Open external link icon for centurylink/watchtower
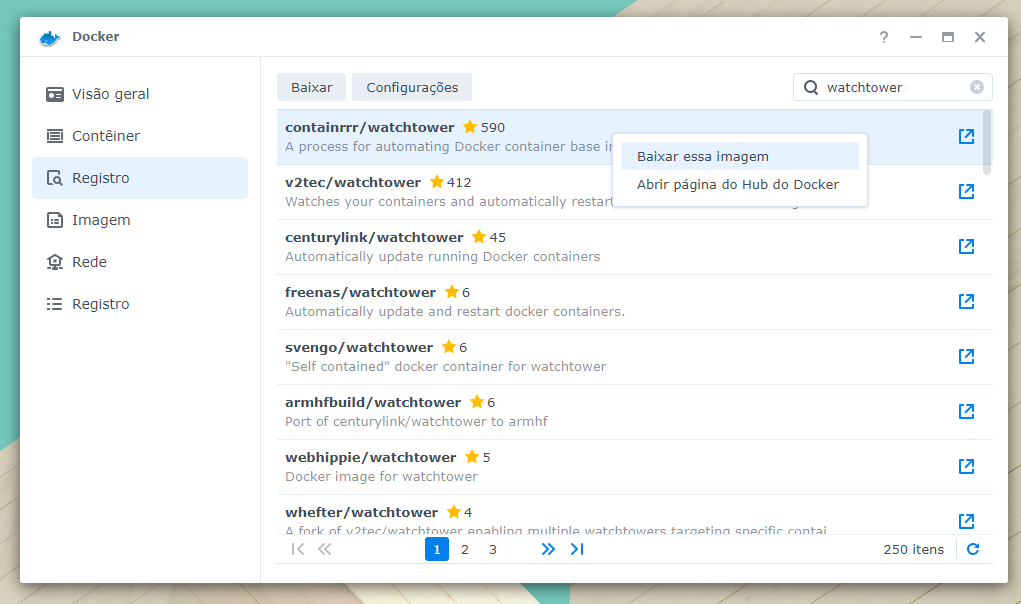Screen dimensions: 1021x604 click(966, 246)
